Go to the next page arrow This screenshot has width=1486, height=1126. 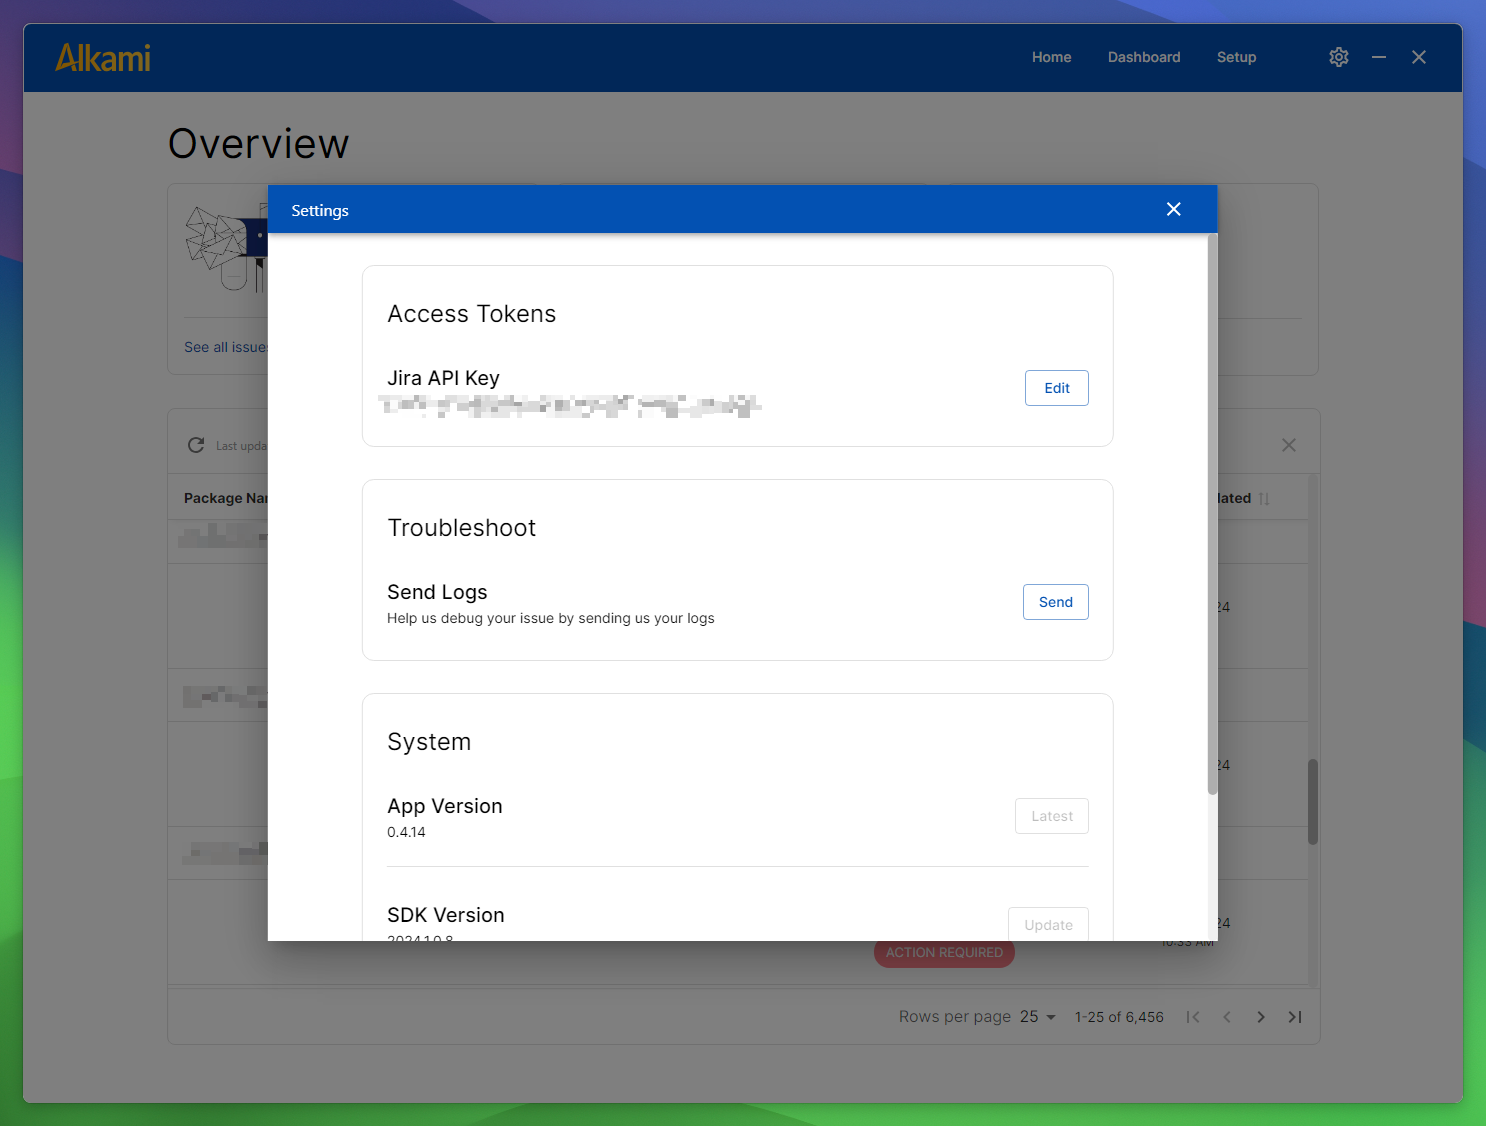[x=1261, y=1017]
